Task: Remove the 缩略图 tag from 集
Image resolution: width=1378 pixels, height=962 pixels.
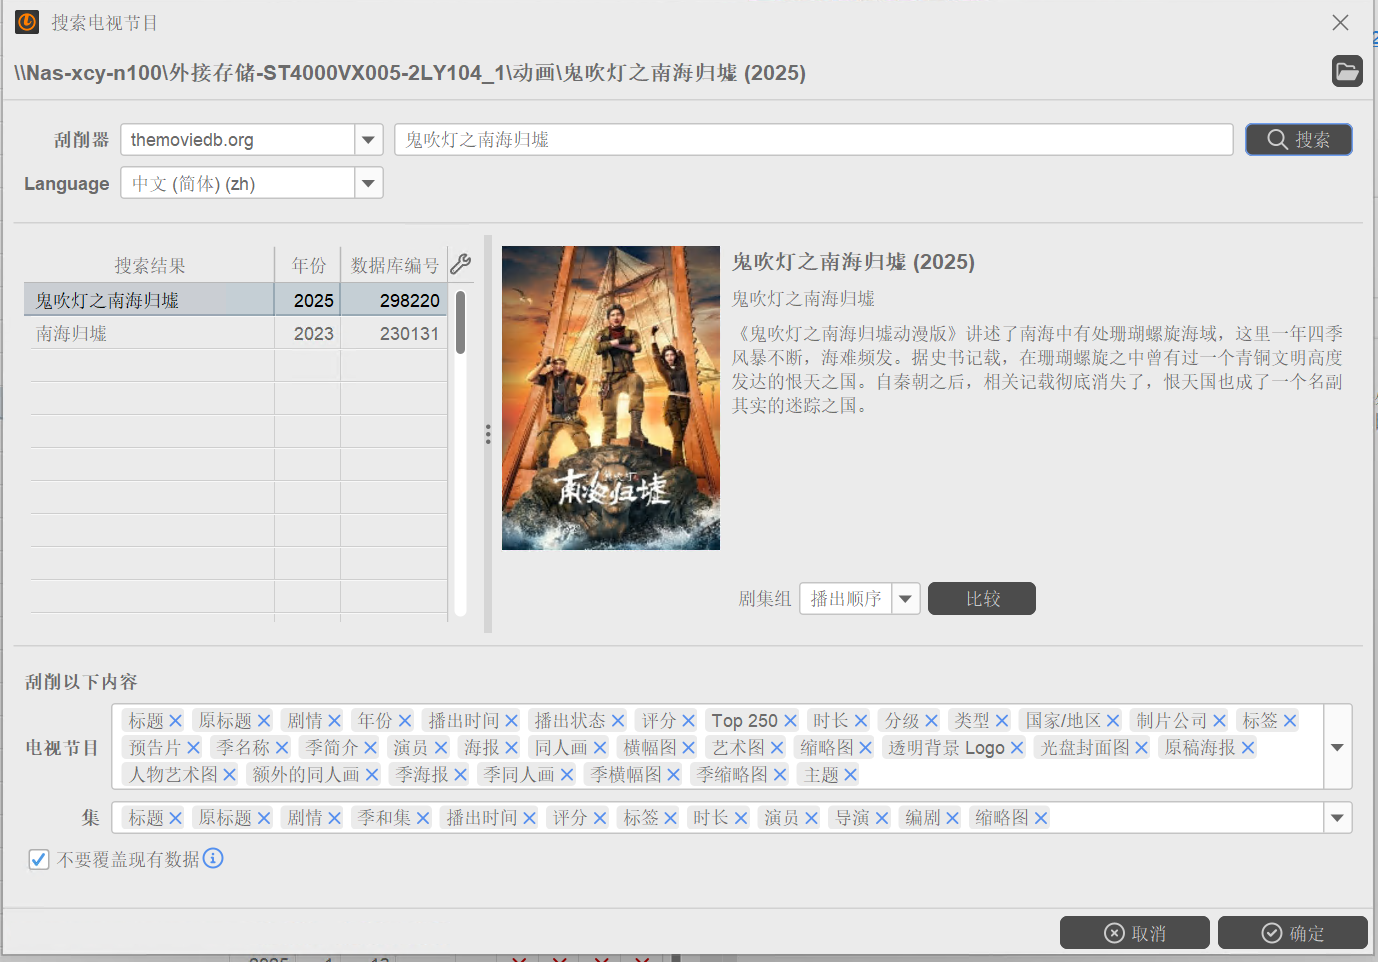Action: point(1041,817)
